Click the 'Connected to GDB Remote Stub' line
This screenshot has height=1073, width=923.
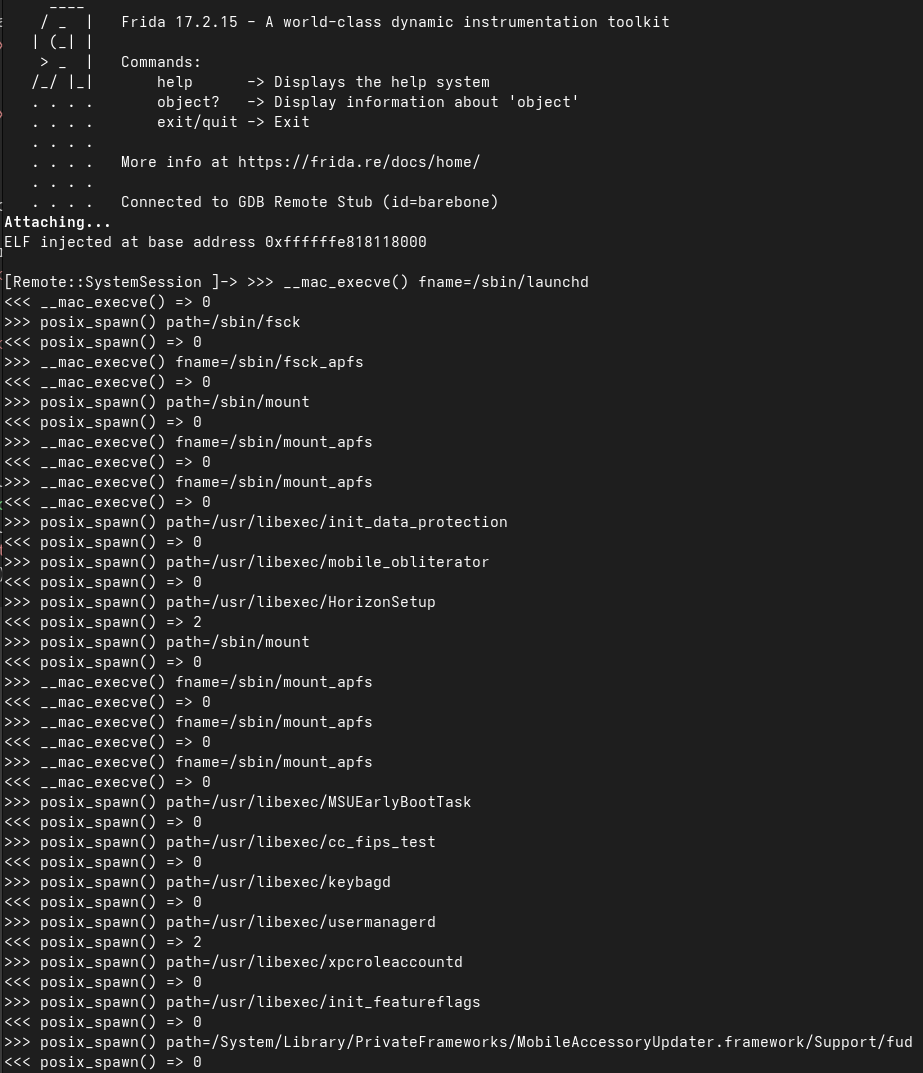[x=309, y=202]
